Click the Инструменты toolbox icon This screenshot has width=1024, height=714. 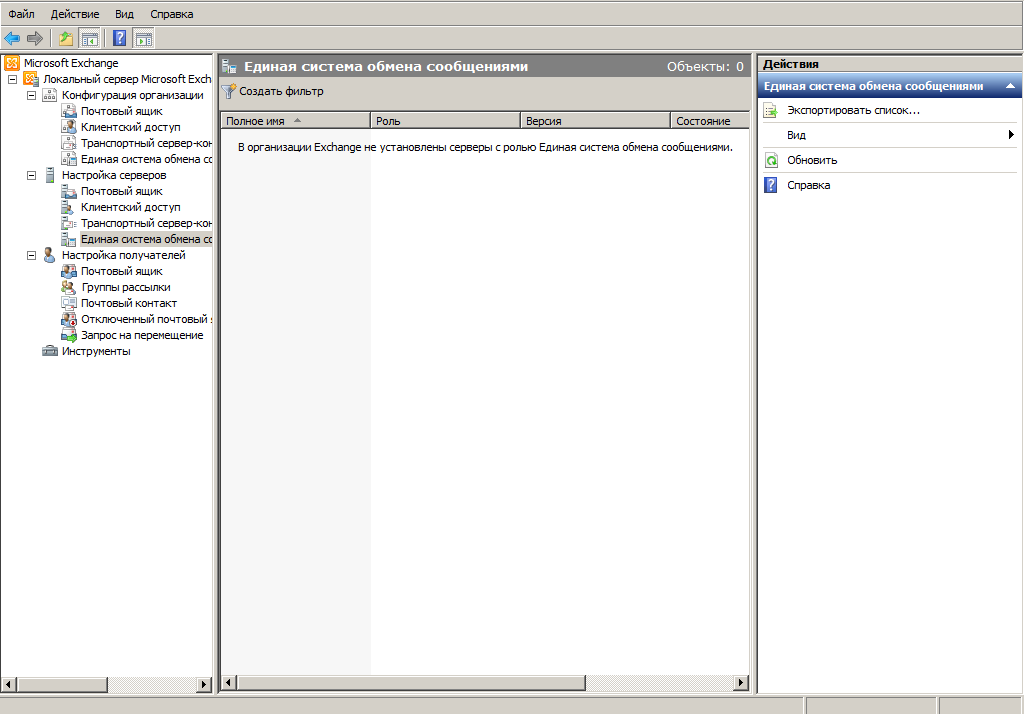coord(50,351)
